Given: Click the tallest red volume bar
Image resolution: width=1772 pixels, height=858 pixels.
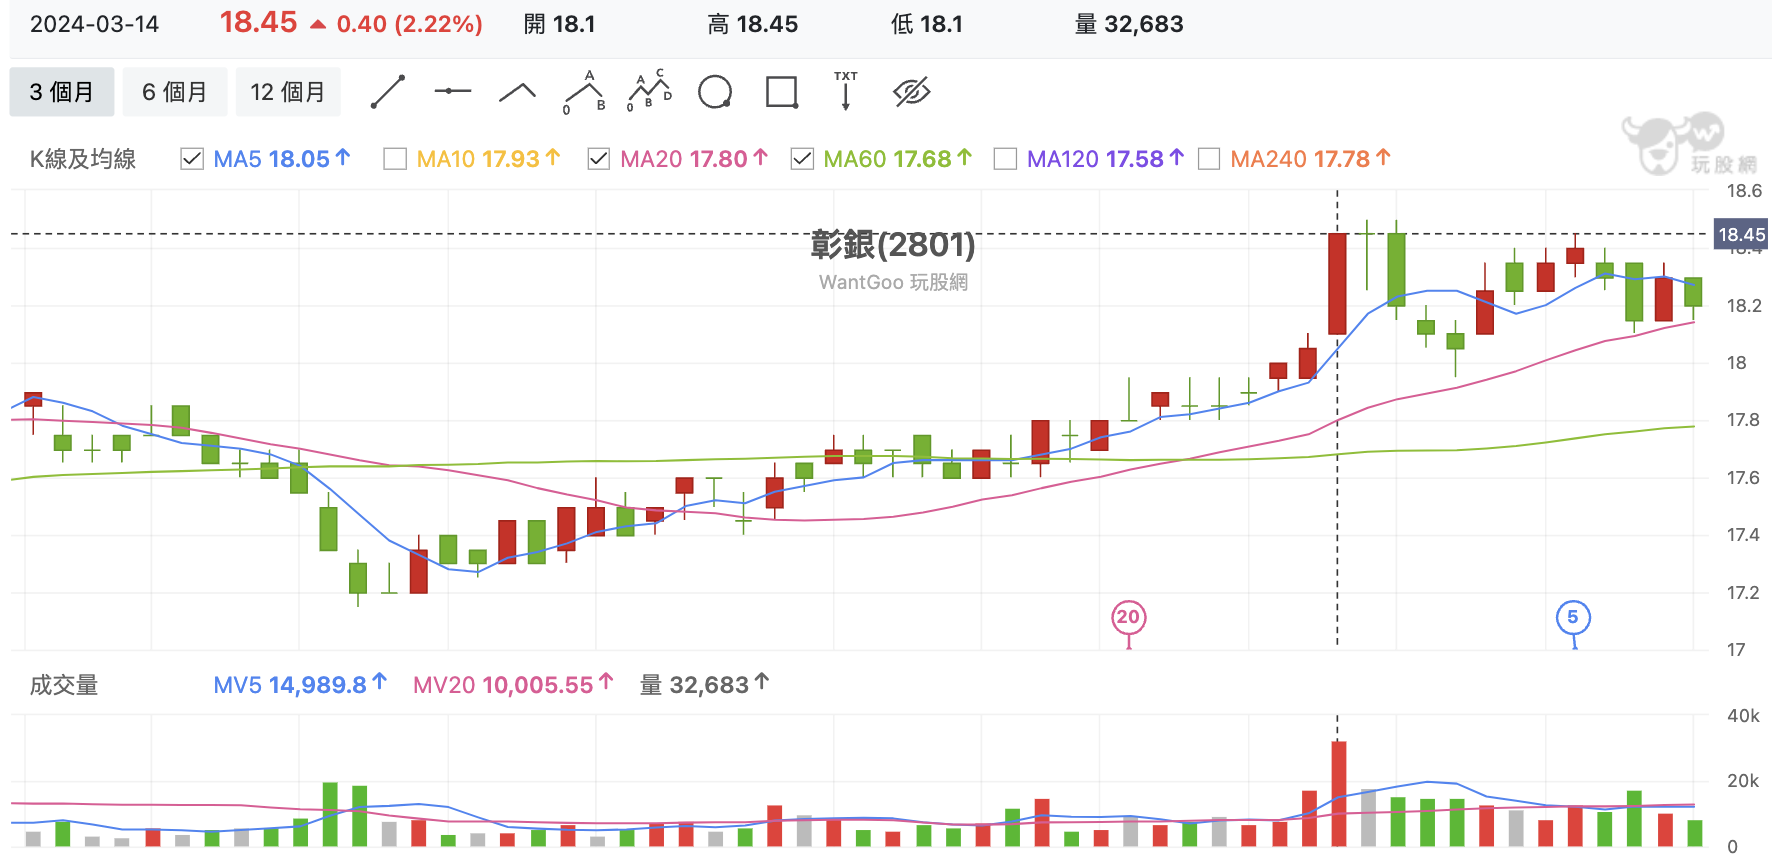Looking at the screenshot, I should click(1339, 794).
